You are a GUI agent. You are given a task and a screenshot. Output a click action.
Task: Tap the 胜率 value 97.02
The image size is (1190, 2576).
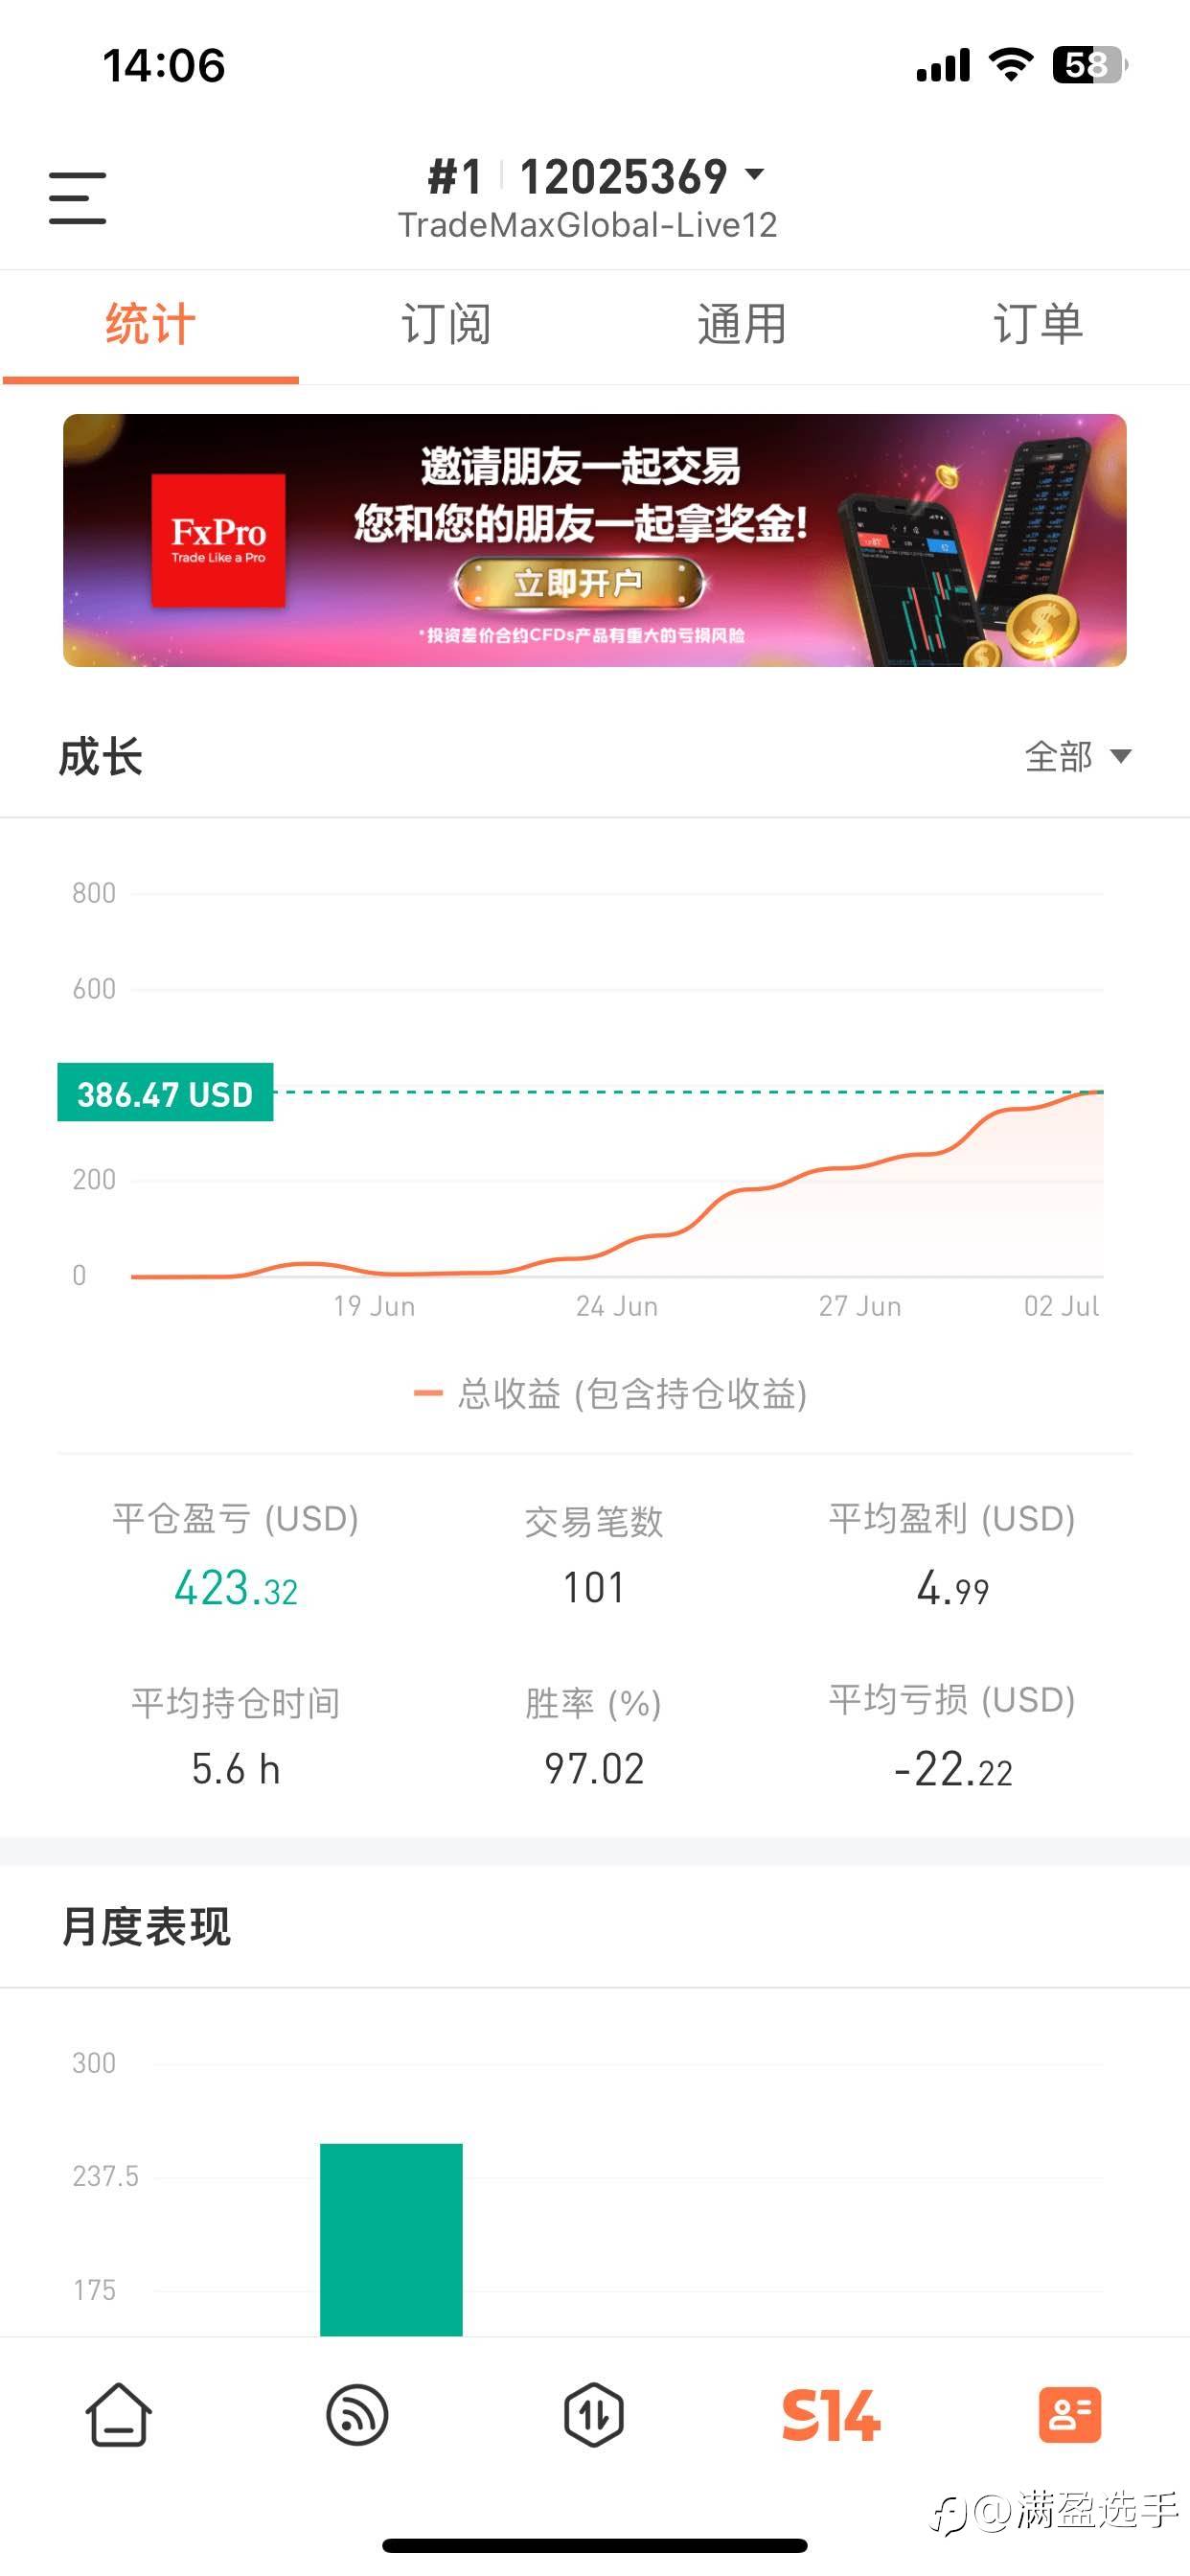click(594, 1768)
